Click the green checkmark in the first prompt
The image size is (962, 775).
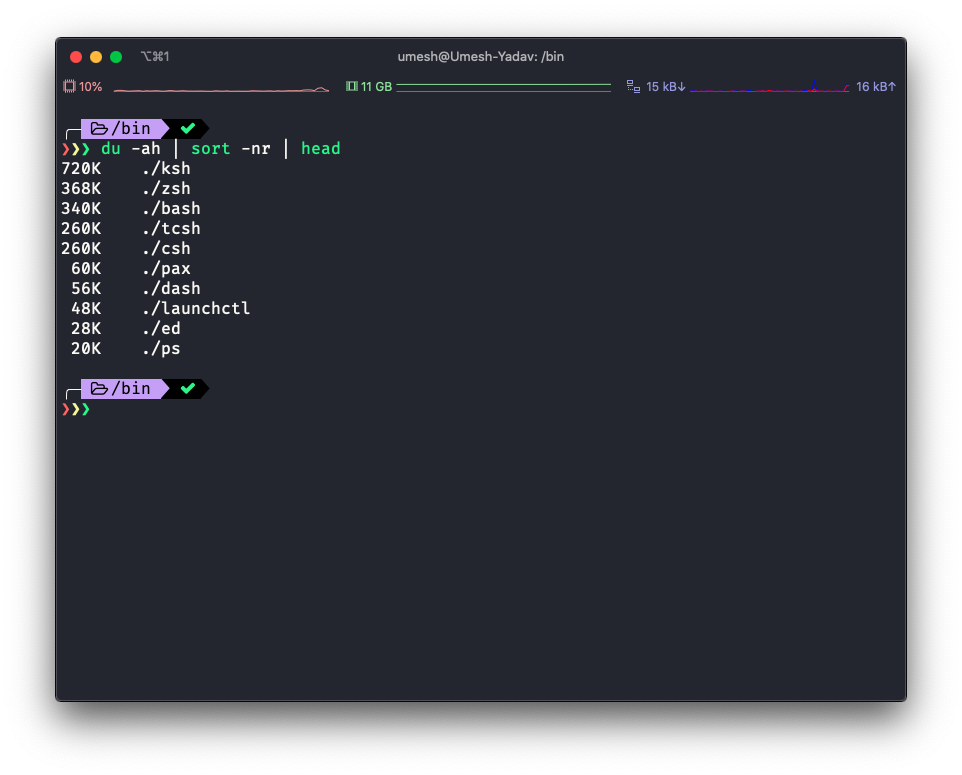pos(187,128)
